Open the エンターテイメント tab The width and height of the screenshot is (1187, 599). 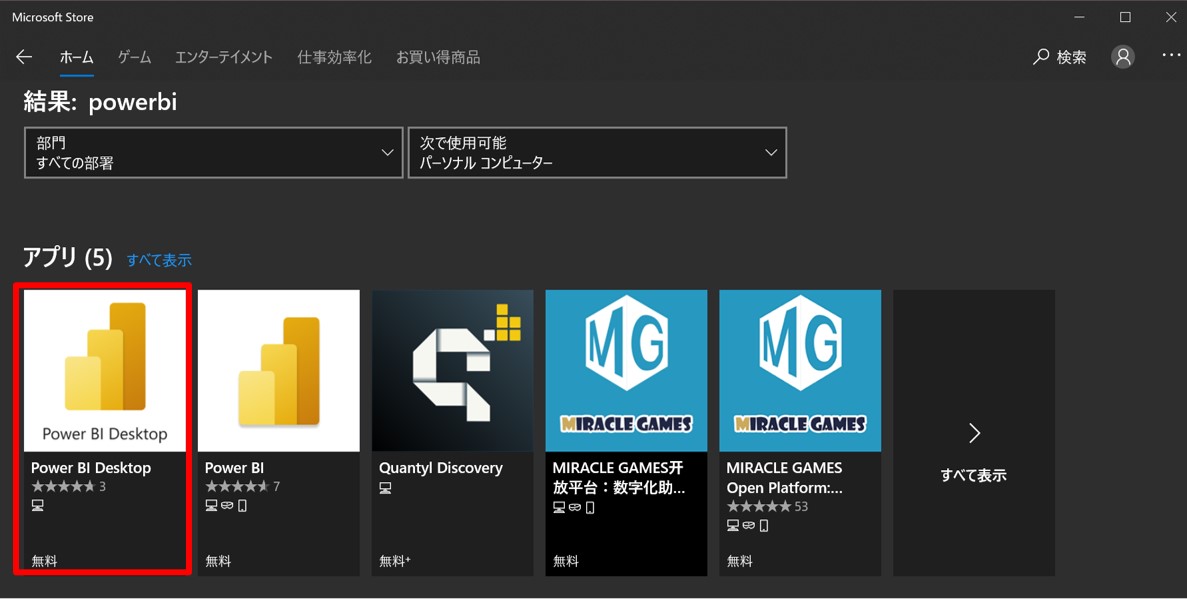(223, 58)
